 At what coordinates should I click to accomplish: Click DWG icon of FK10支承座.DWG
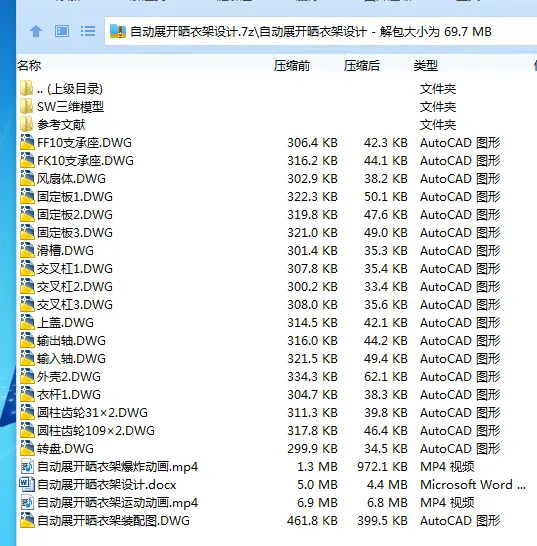click(x=27, y=160)
